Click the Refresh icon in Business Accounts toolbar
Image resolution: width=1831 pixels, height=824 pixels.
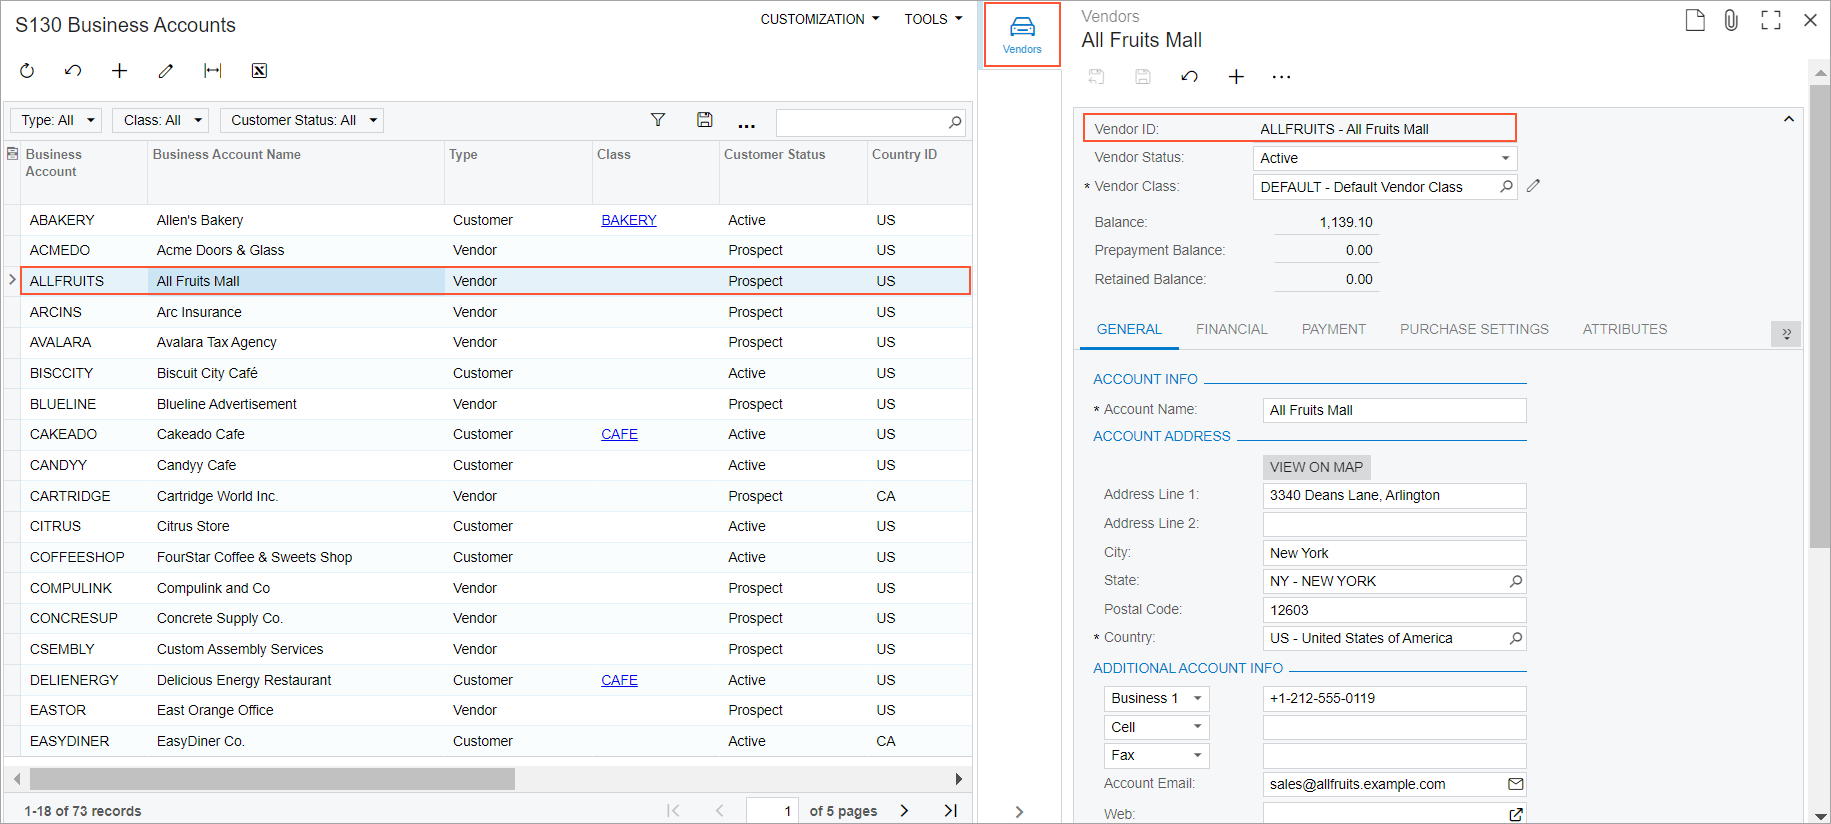(27, 71)
